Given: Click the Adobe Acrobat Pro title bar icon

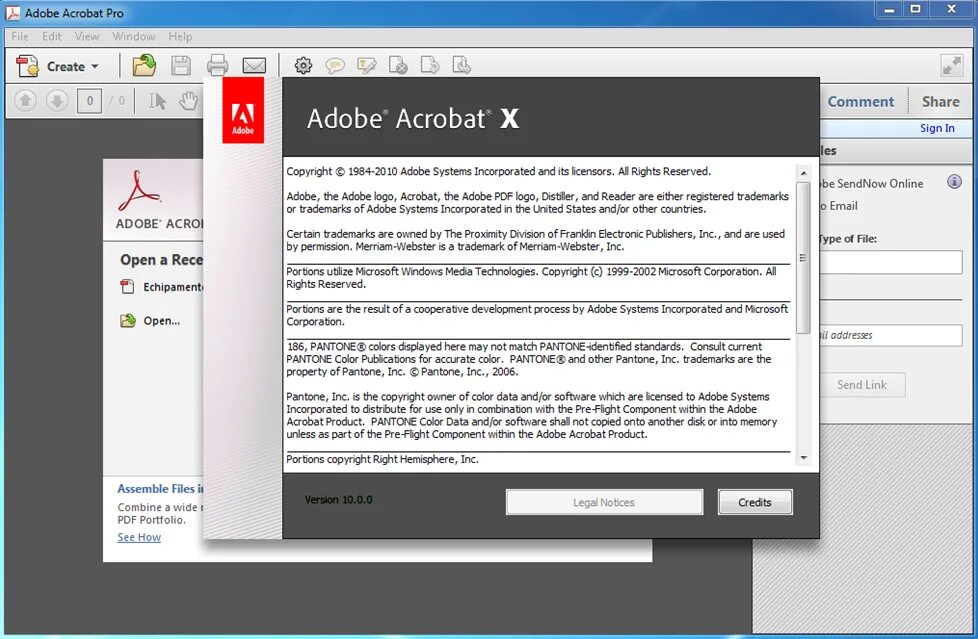Looking at the screenshot, I should tap(12, 13).
